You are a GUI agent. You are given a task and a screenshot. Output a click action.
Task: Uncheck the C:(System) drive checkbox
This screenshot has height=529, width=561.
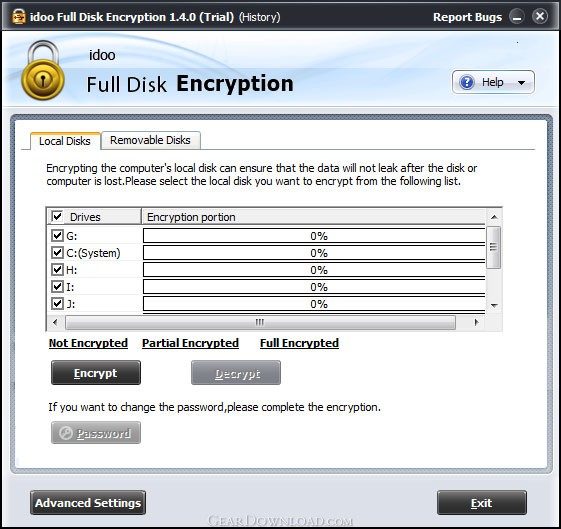(57, 253)
